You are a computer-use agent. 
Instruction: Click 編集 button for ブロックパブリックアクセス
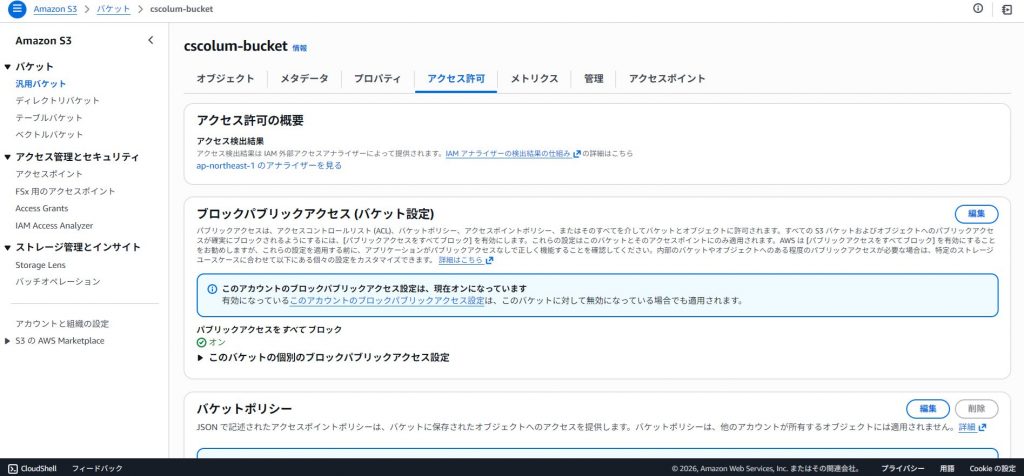pos(976,214)
